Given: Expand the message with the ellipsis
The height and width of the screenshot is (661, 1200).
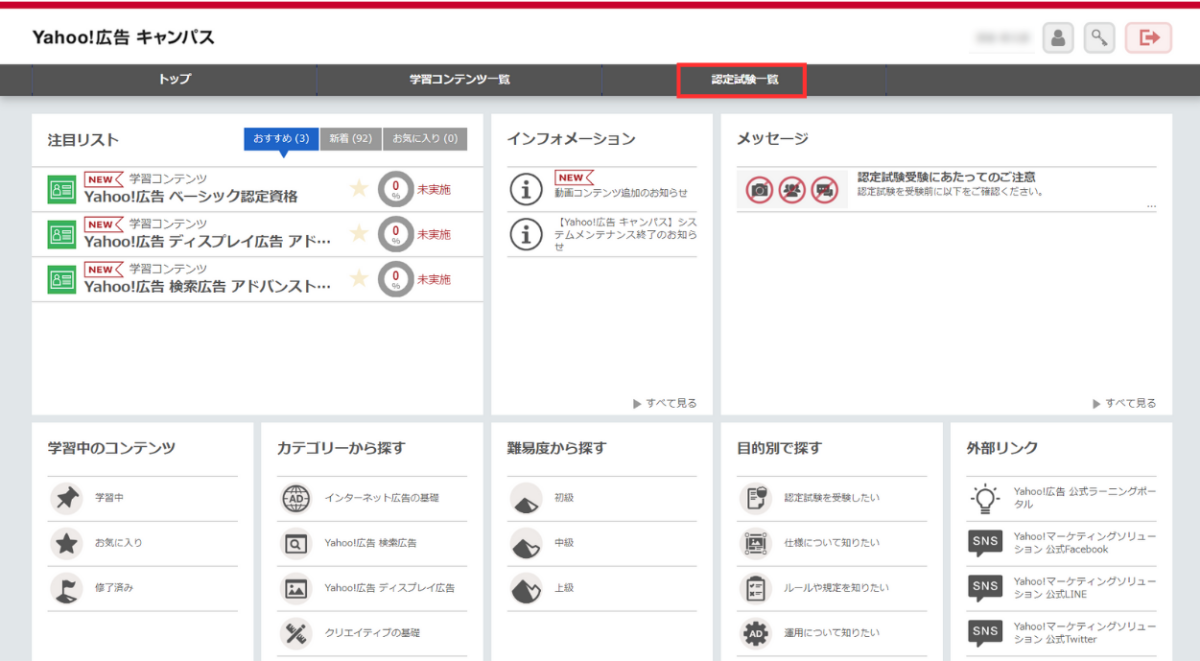Looking at the screenshot, I should tap(1151, 205).
